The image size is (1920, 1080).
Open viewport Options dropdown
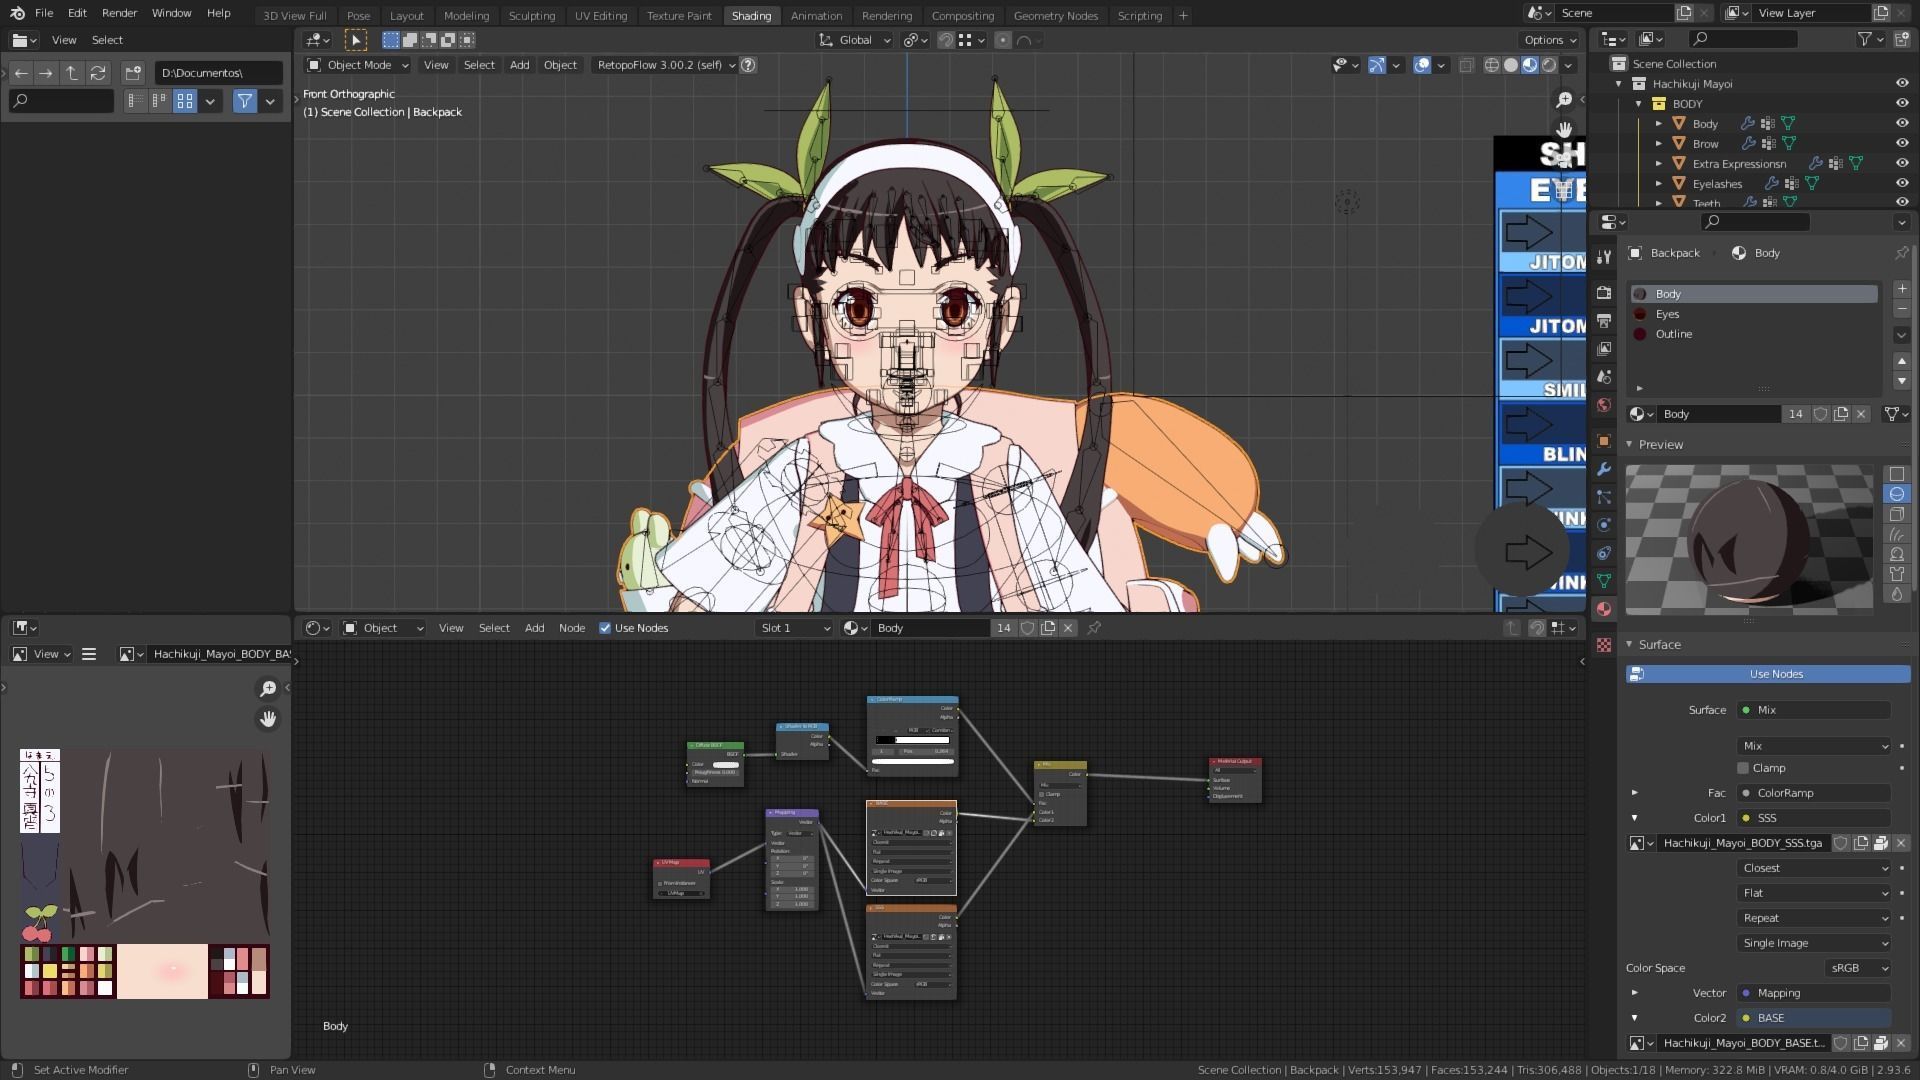1551,40
